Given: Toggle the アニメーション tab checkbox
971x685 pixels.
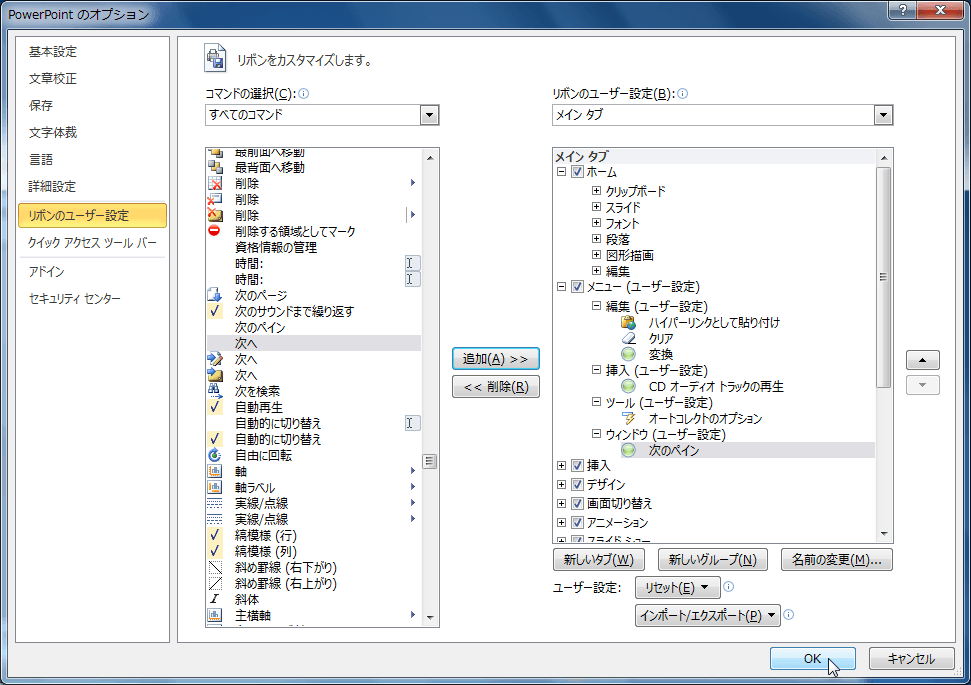Looking at the screenshot, I should 577,523.
